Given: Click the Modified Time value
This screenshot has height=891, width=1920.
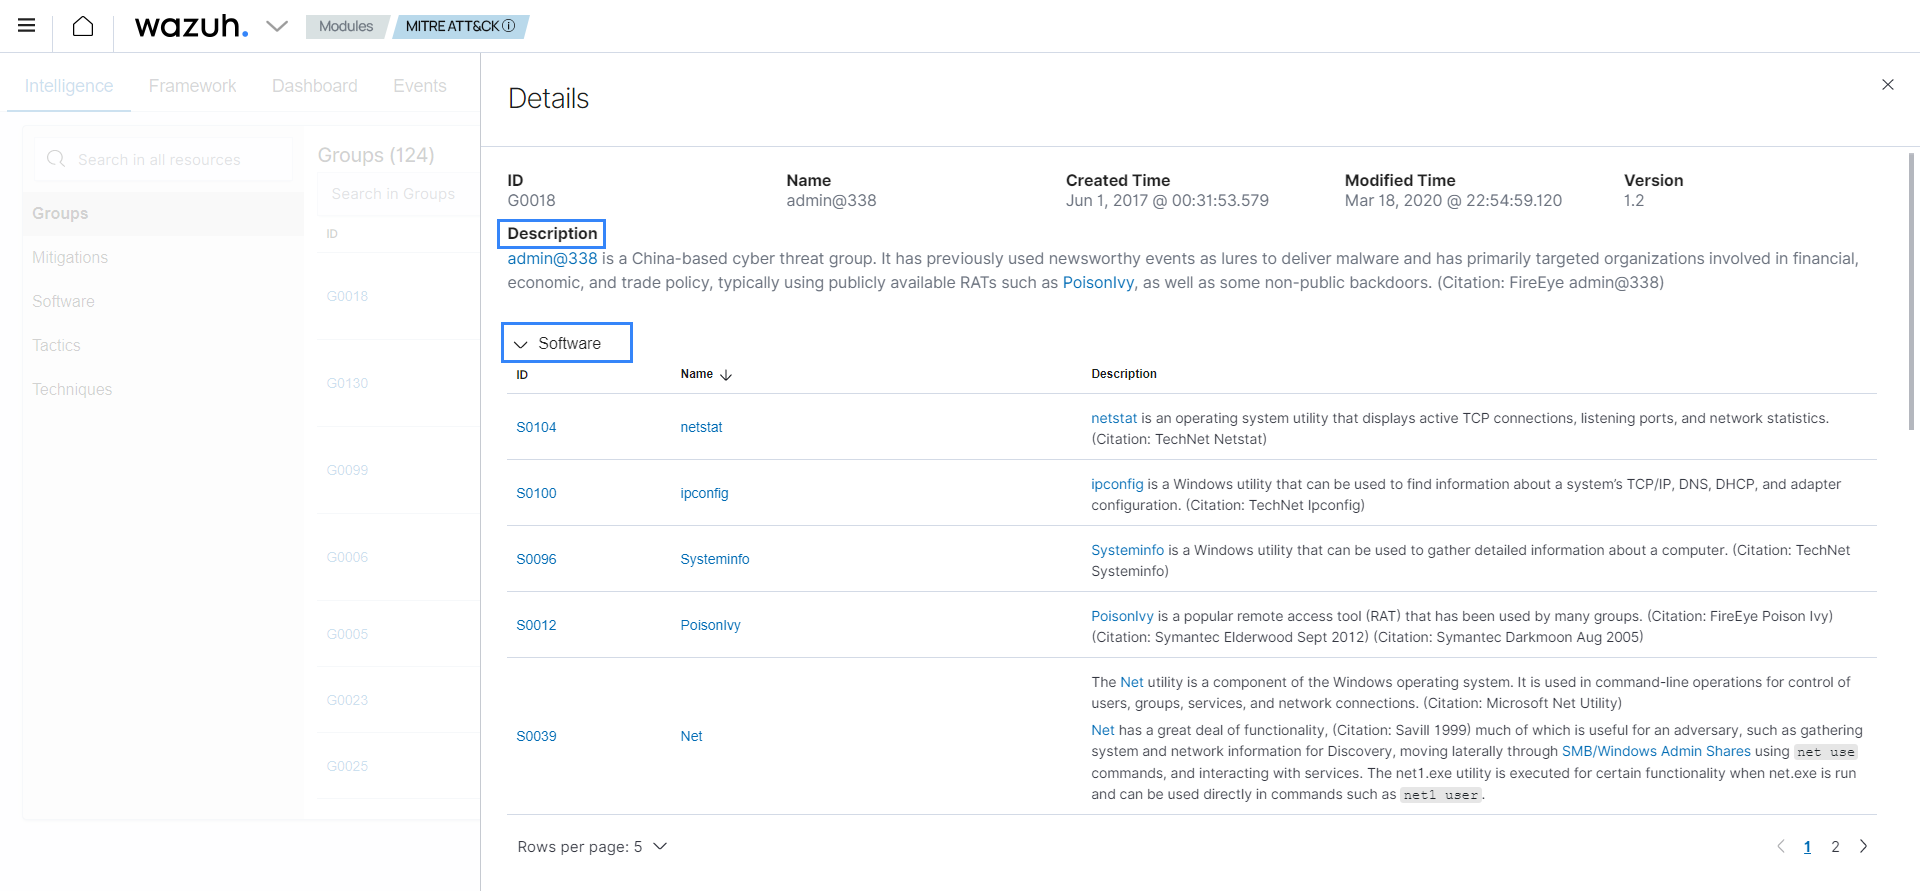Looking at the screenshot, I should pos(1453,200).
